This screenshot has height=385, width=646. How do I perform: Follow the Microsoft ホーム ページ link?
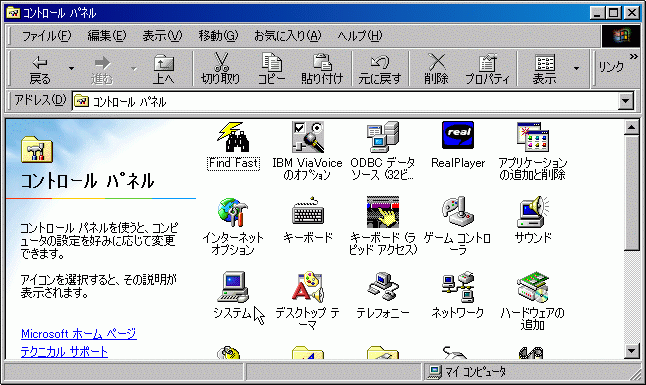click(x=79, y=333)
